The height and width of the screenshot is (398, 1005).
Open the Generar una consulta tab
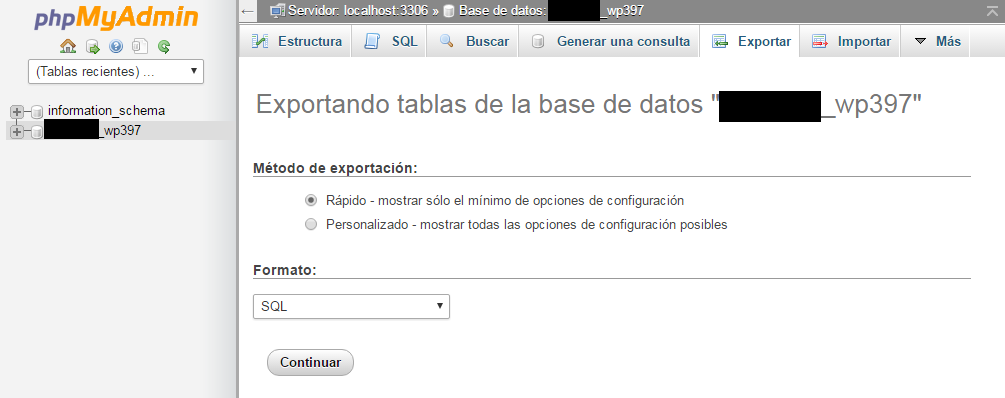(x=609, y=41)
